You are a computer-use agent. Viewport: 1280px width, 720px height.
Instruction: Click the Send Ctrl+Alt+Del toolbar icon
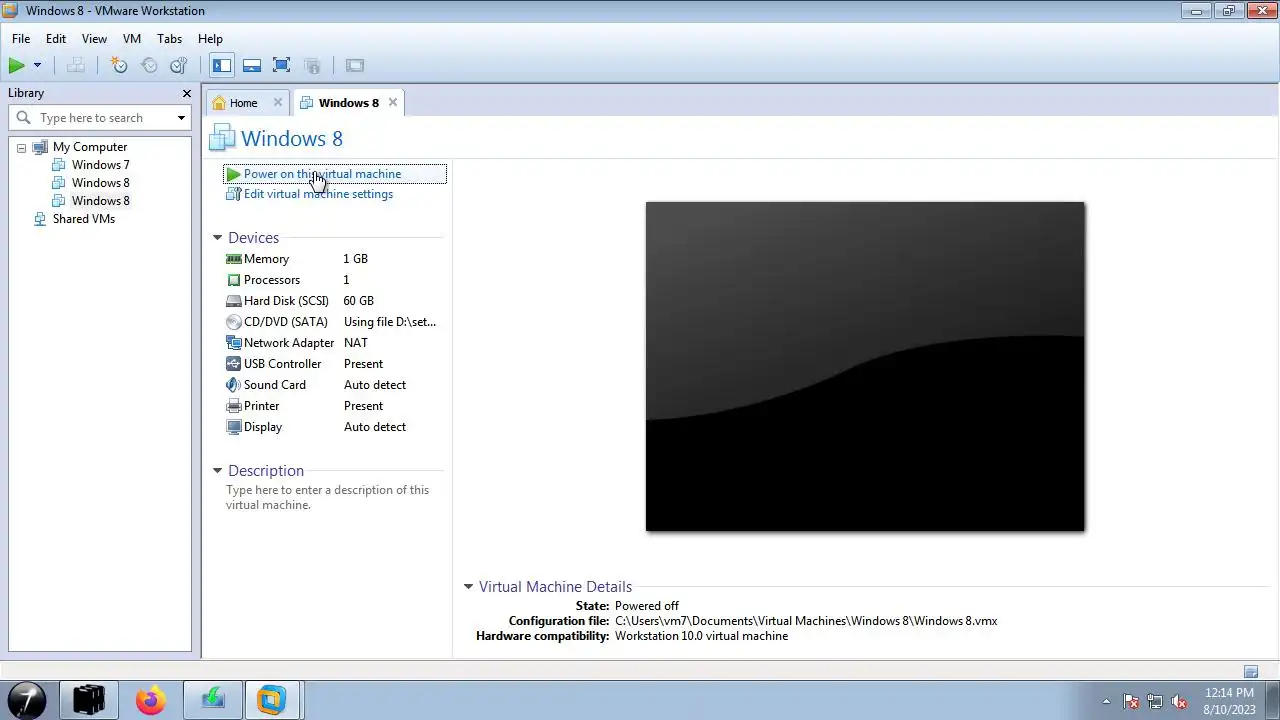(x=76, y=66)
